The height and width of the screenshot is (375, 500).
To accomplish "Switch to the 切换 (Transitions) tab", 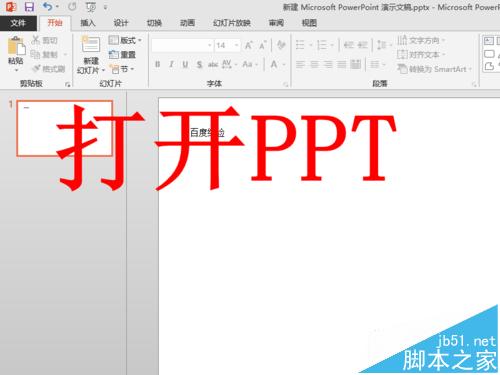I will click(x=154, y=23).
